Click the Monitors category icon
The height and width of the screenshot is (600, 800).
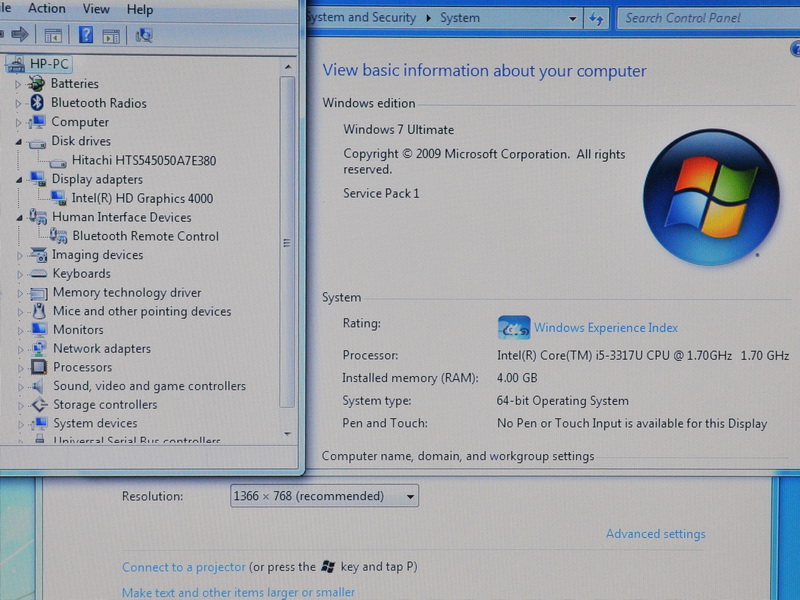pyautogui.click(x=39, y=330)
